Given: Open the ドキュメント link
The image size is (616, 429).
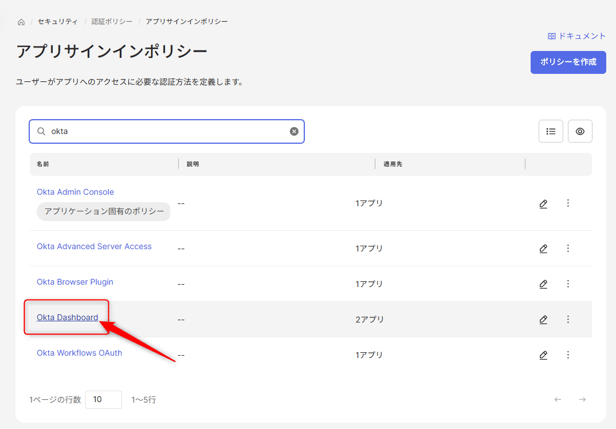Looking at the screenshot, I should tap(577, 36).
